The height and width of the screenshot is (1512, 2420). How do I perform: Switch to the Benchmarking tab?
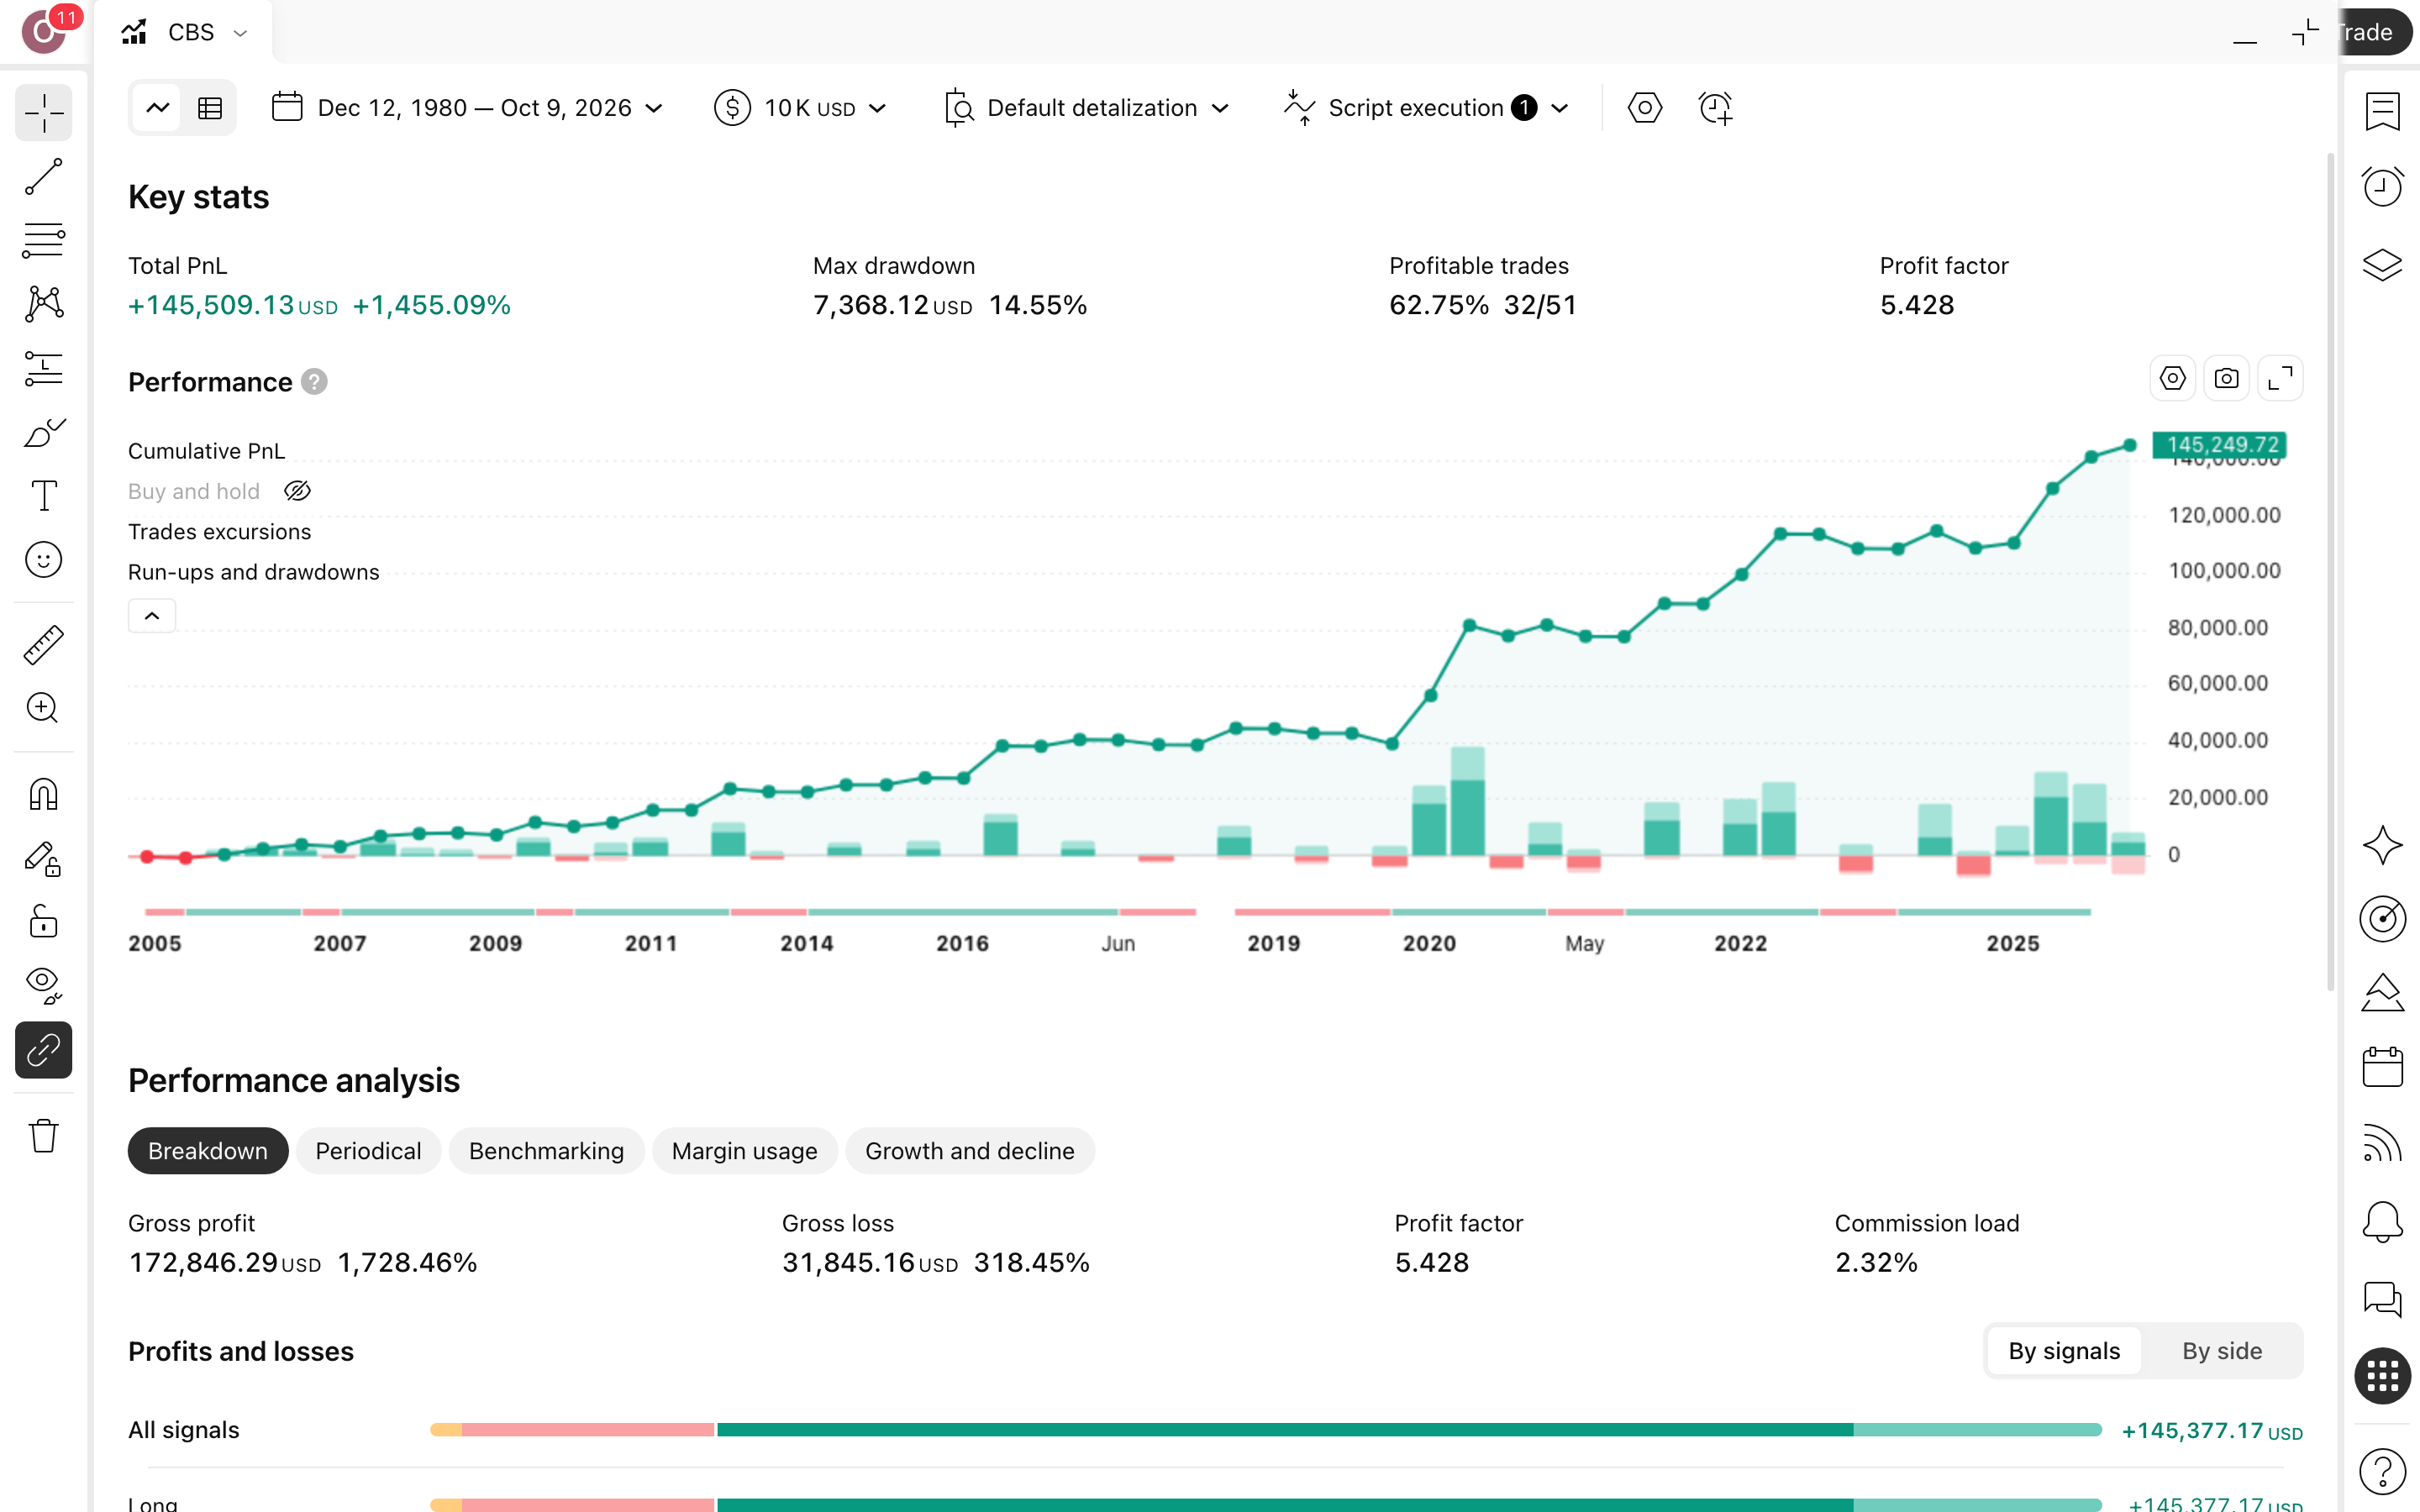[546, 1151]
